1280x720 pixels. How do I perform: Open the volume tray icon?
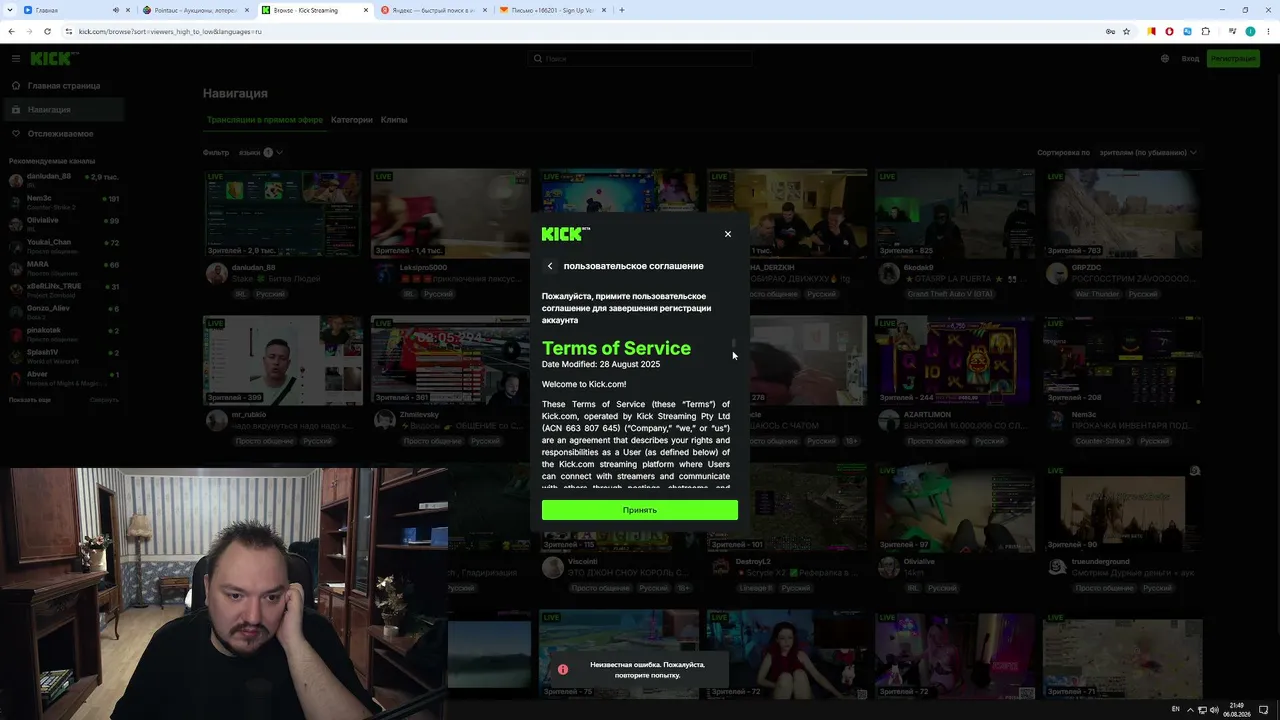[x=1214, y=709]
